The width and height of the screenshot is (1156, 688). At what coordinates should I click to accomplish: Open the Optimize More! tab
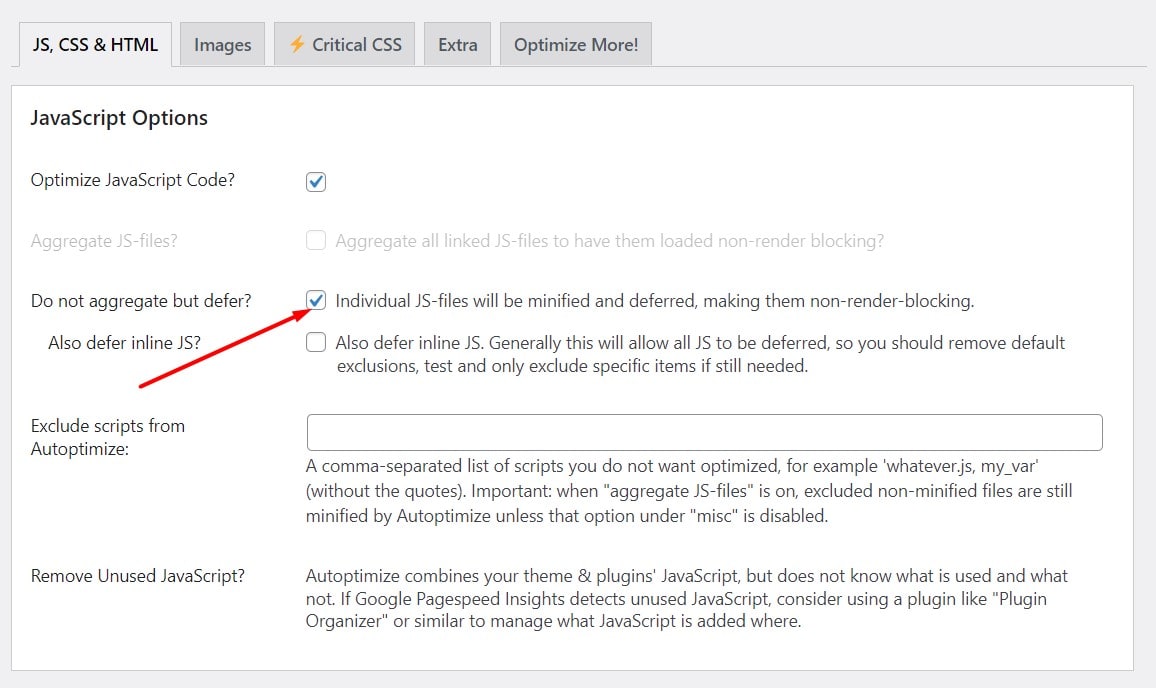point(575,43)
